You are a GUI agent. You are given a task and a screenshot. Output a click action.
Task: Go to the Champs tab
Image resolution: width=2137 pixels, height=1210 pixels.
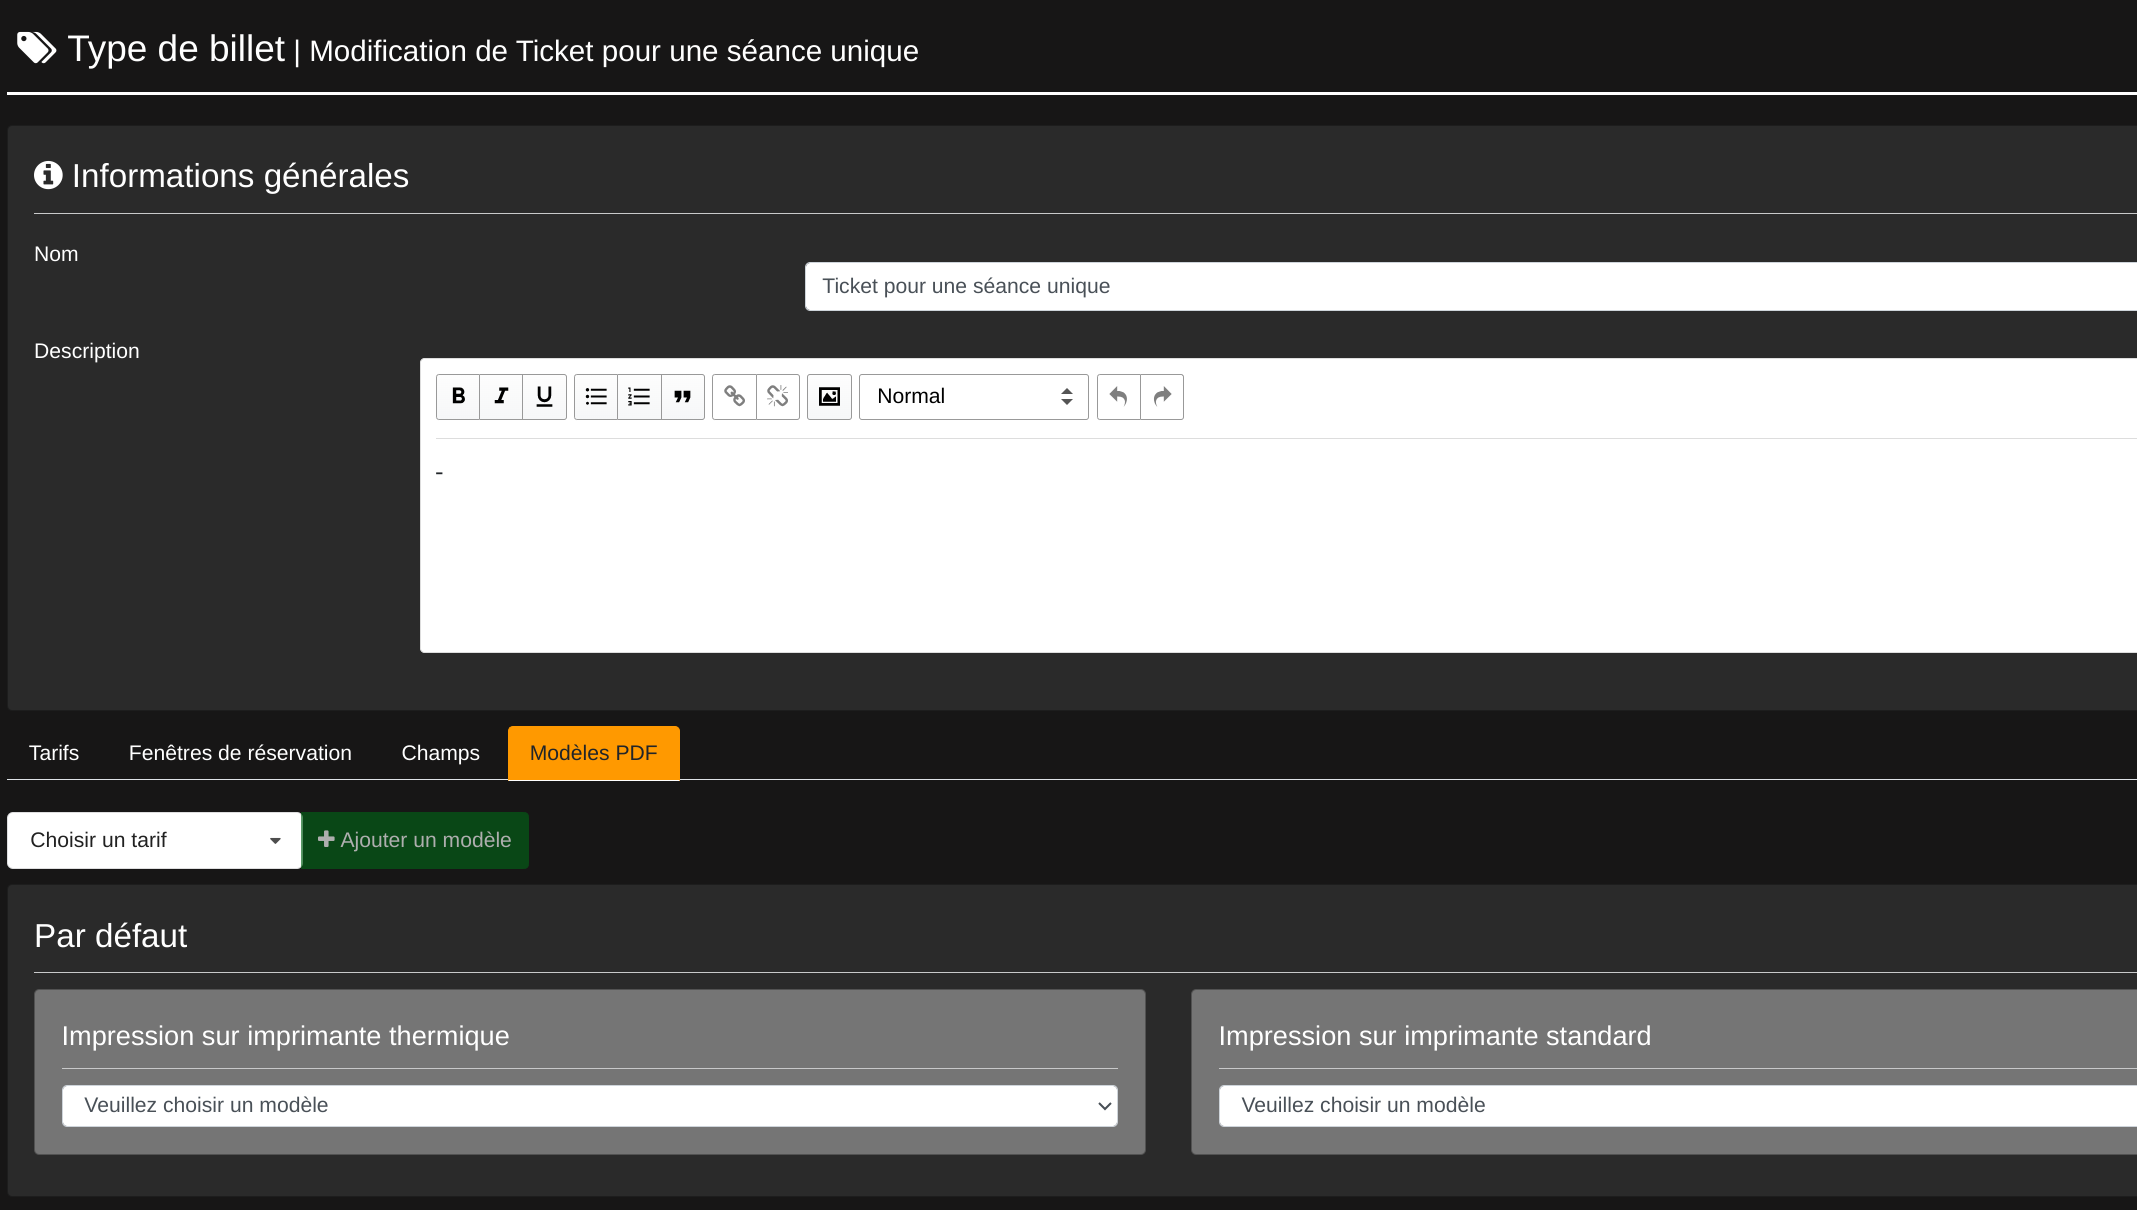pyautogui.click(x=440, y=753)
